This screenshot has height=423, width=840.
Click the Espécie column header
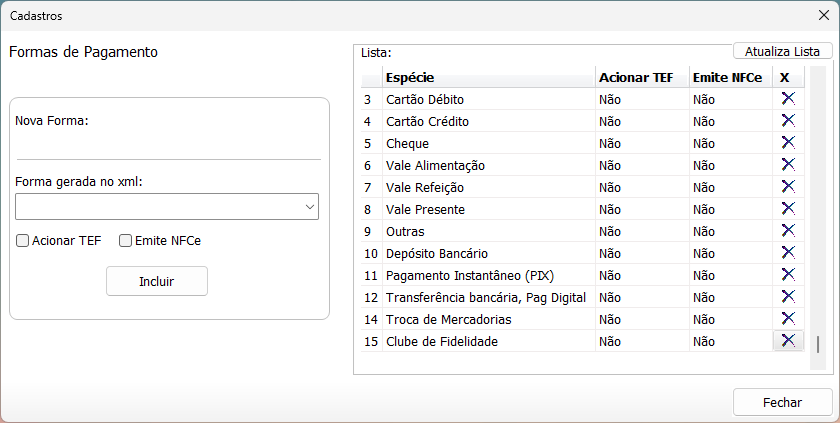[488, 77]
